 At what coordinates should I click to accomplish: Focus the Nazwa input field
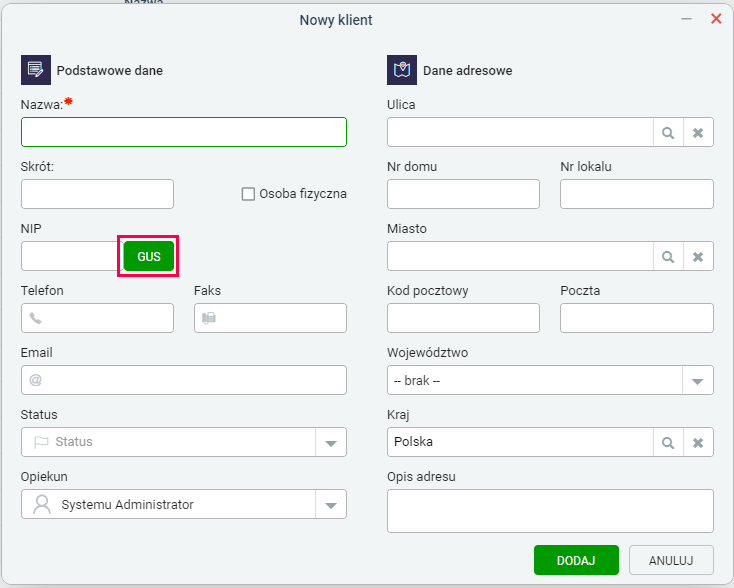tap(184, 132)
